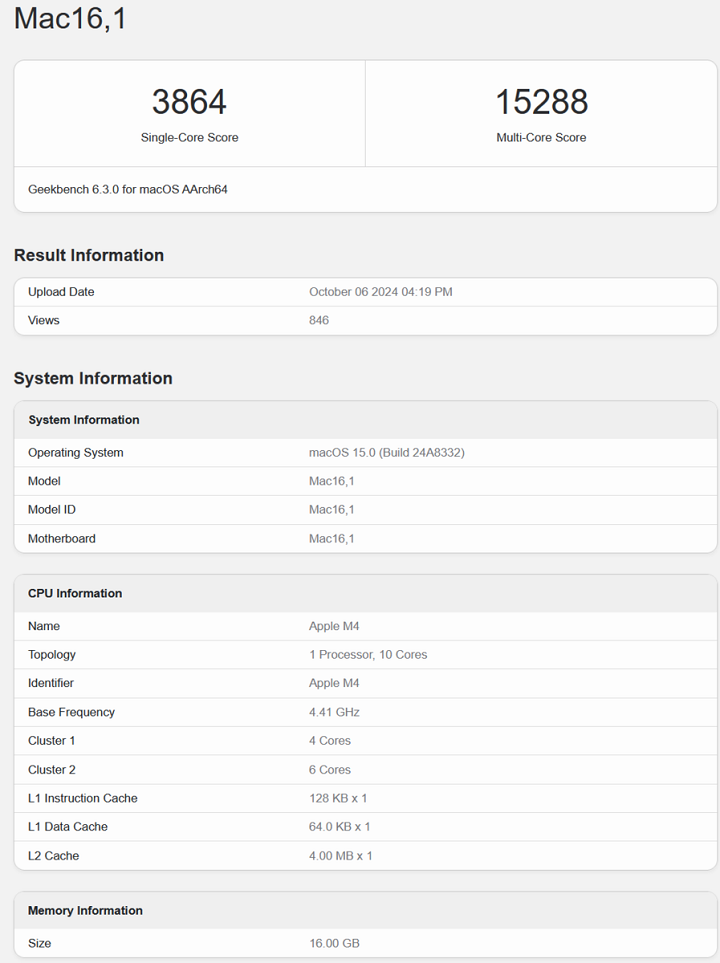The width and height of the screenshot is (720, 963).
Task: Click the Topology value 1 Processor, 10 Cores
Action: pyautogui.click(x=368, y=655)
